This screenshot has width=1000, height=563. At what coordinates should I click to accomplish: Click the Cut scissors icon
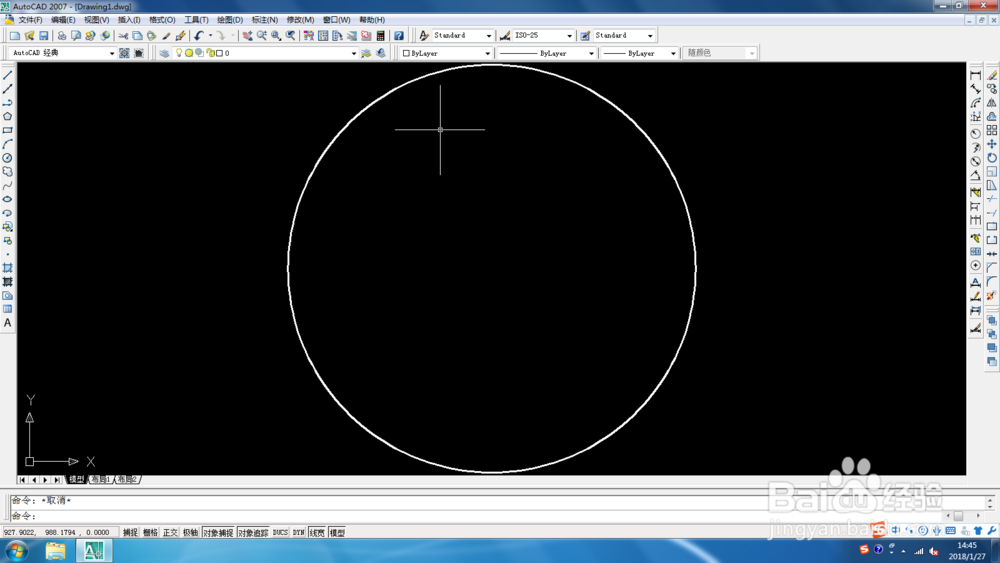click(123, 36)
